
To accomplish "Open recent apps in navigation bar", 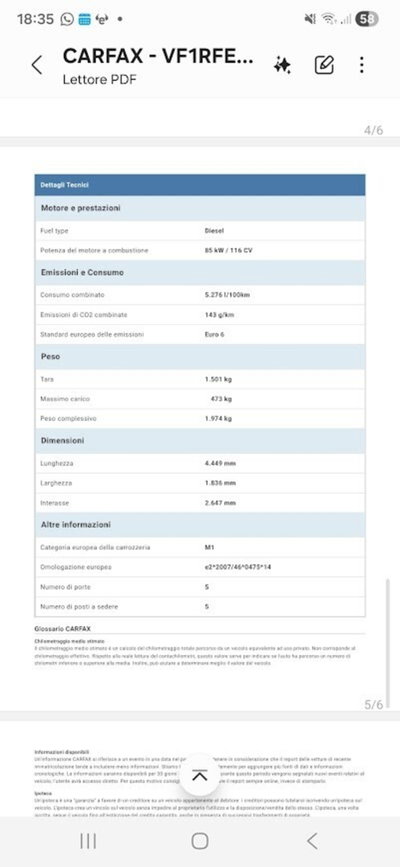I will (x=88, y=841).
